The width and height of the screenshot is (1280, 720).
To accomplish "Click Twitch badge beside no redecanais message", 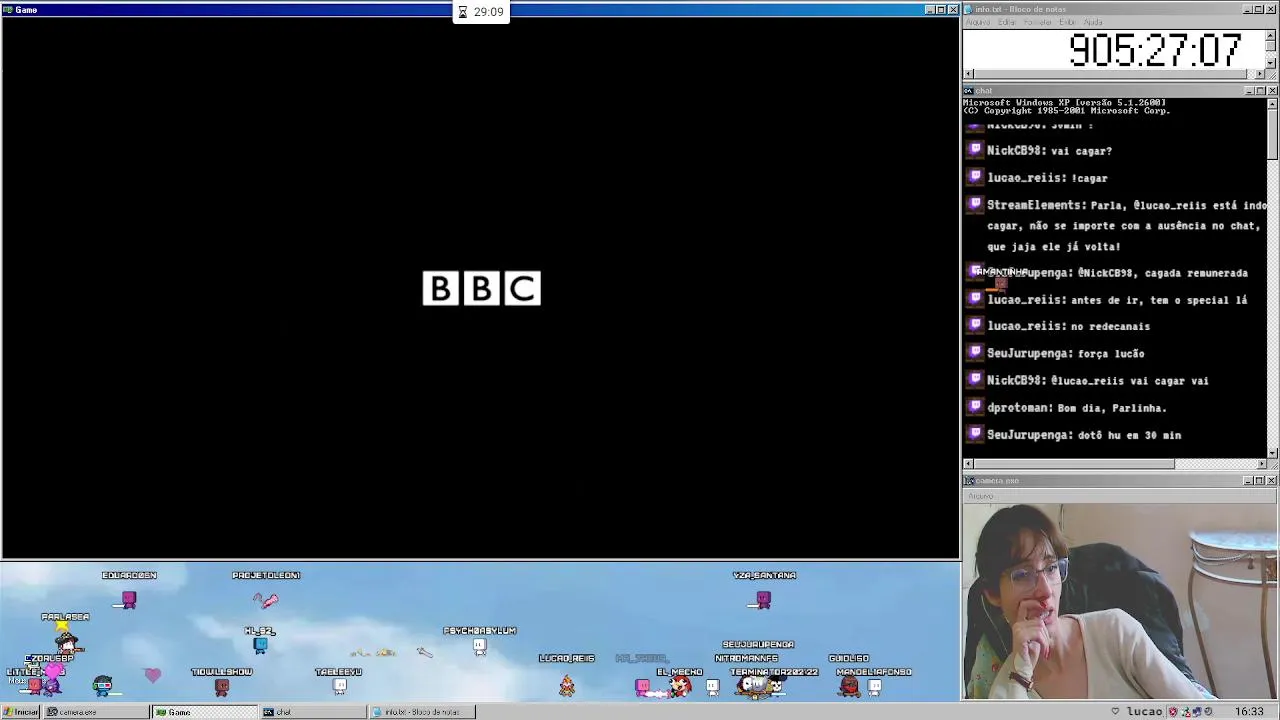I will tap(975, 325).
